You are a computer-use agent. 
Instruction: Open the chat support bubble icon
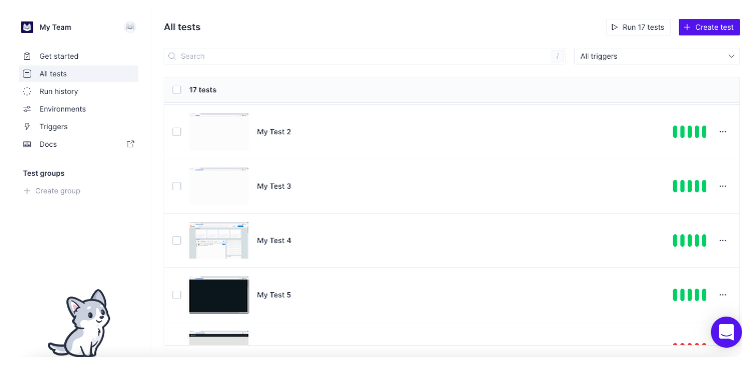(726, 332)
